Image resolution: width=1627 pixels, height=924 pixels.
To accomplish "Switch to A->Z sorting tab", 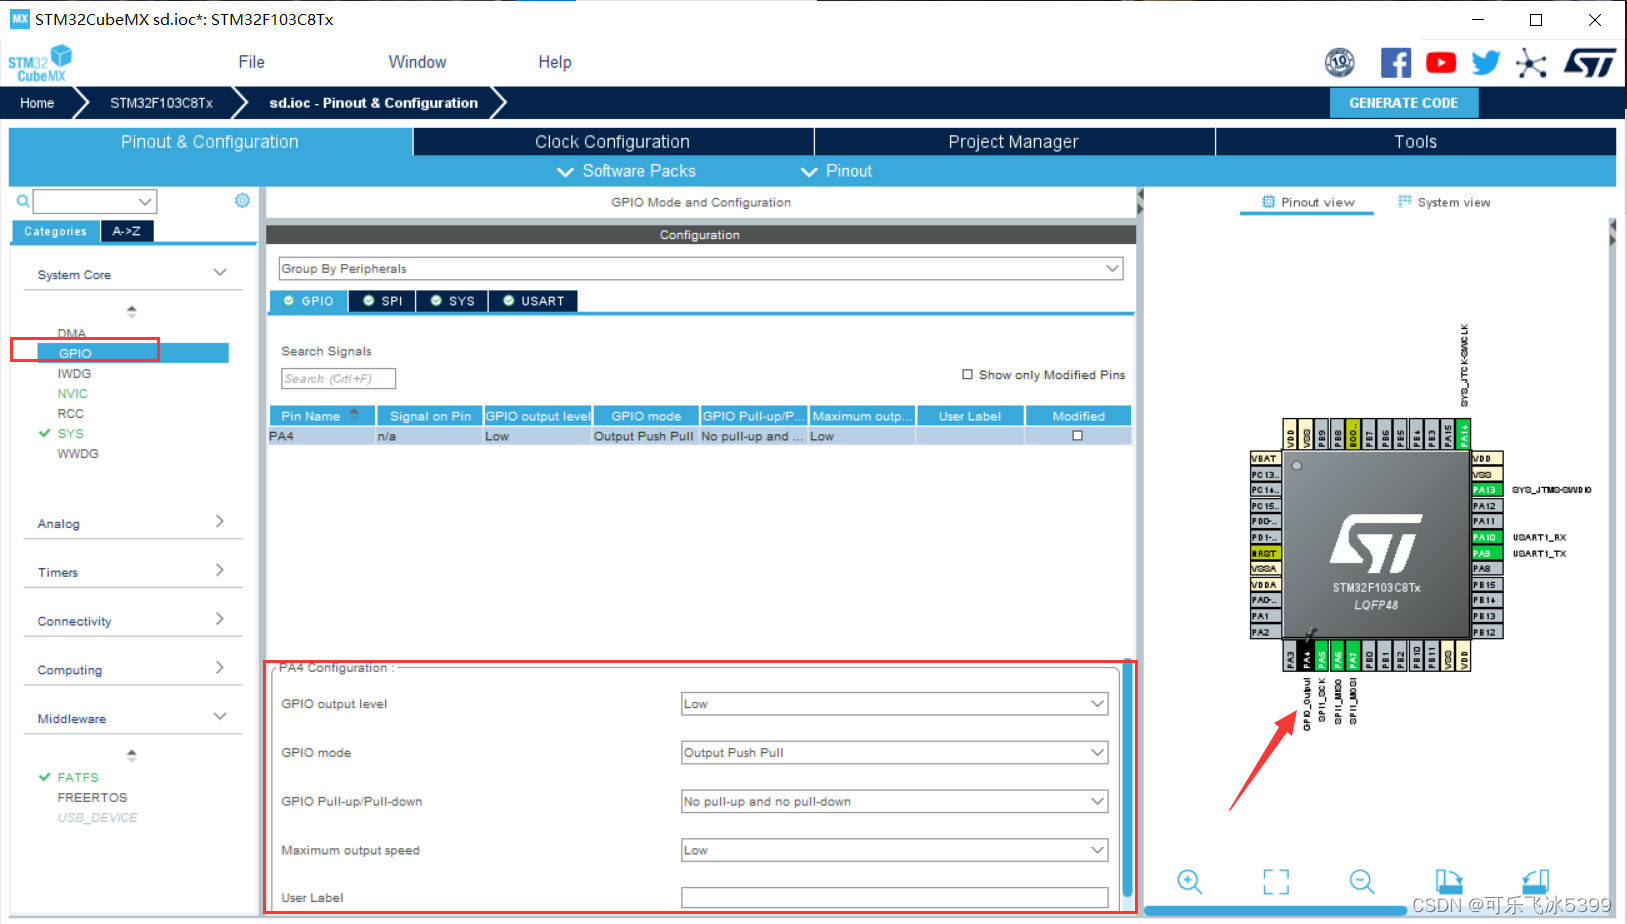I will click(x=127, y=231).
